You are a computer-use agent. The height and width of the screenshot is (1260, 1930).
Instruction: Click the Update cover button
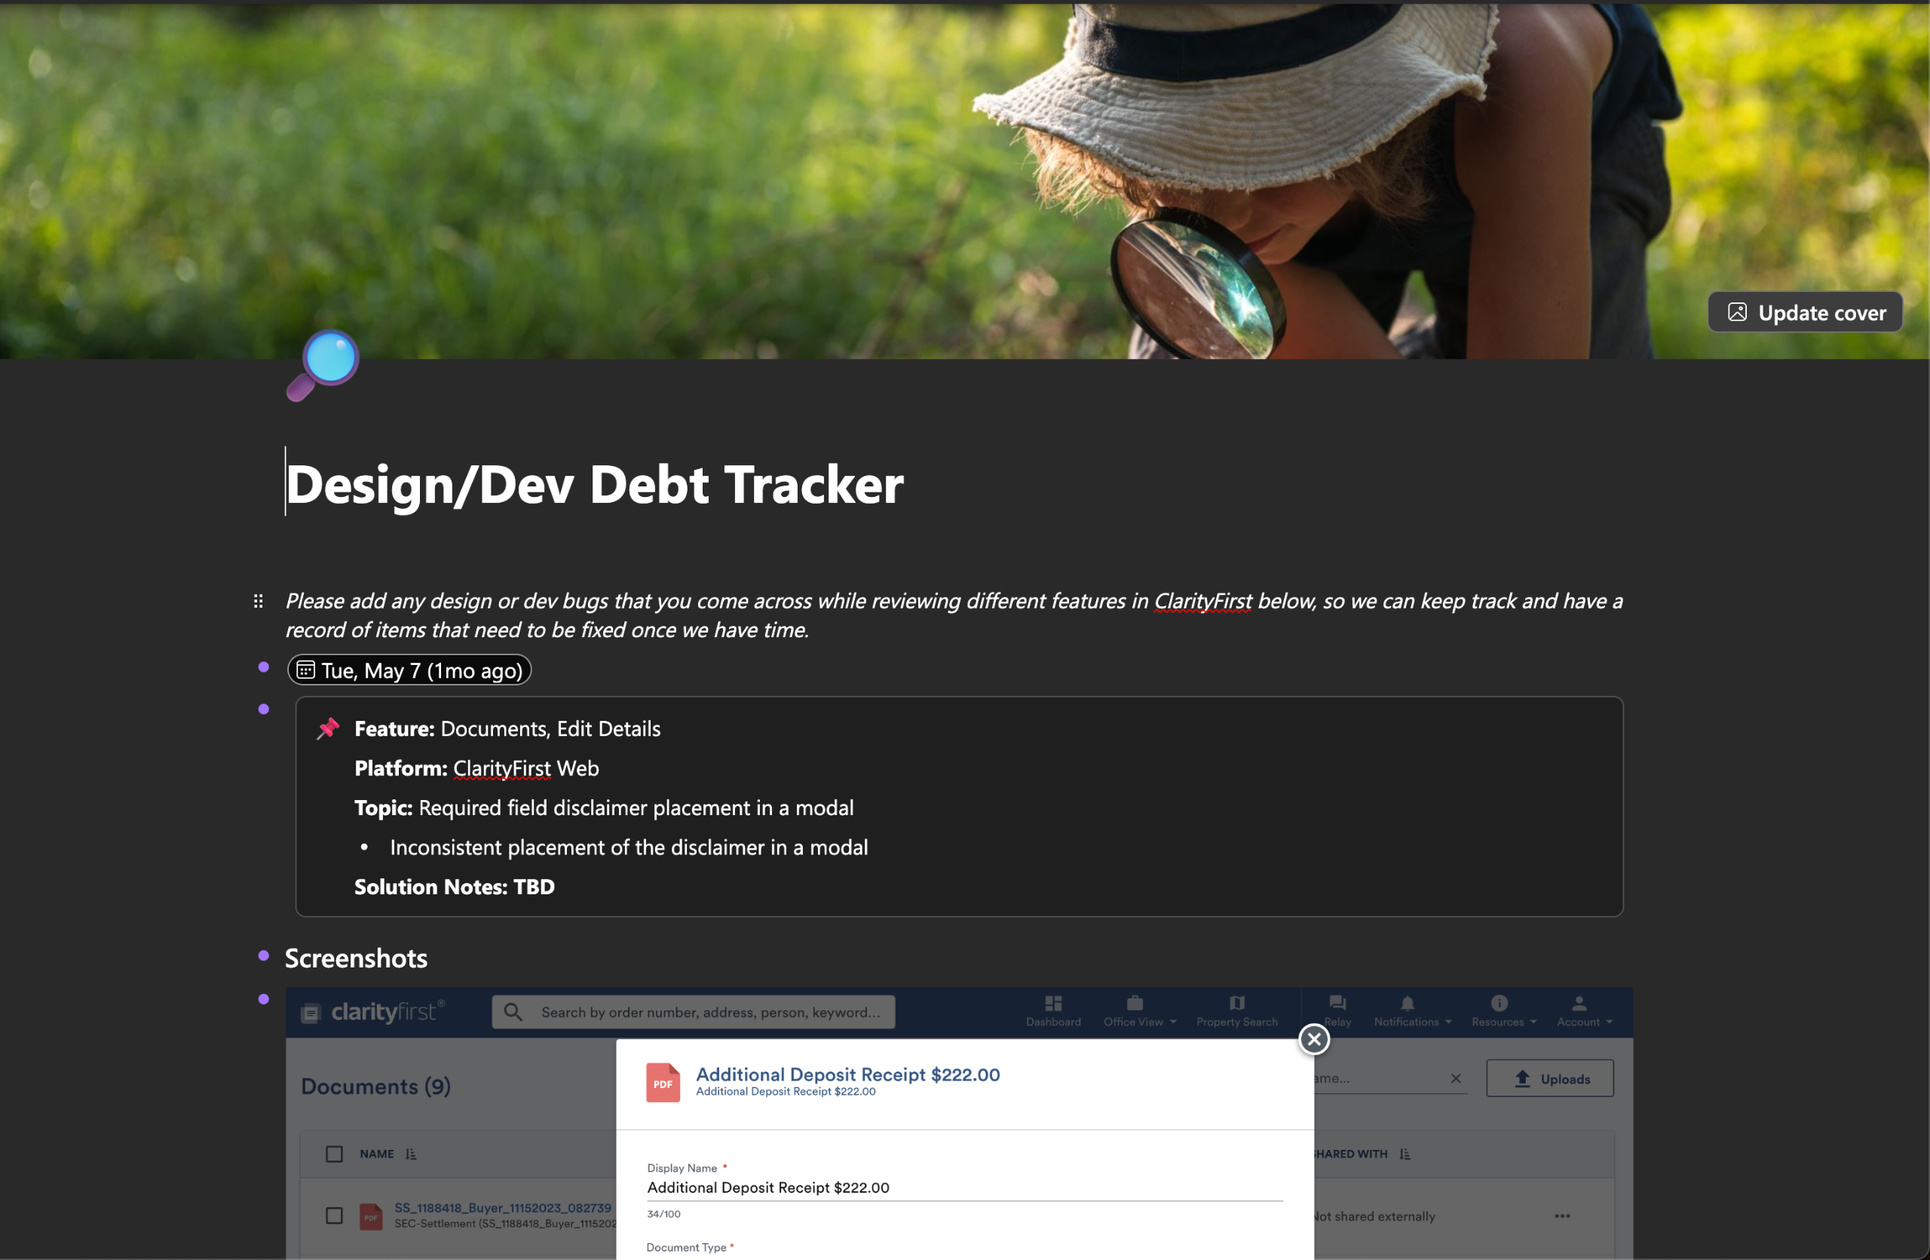pyautogui.click(x=1805, y=312)
